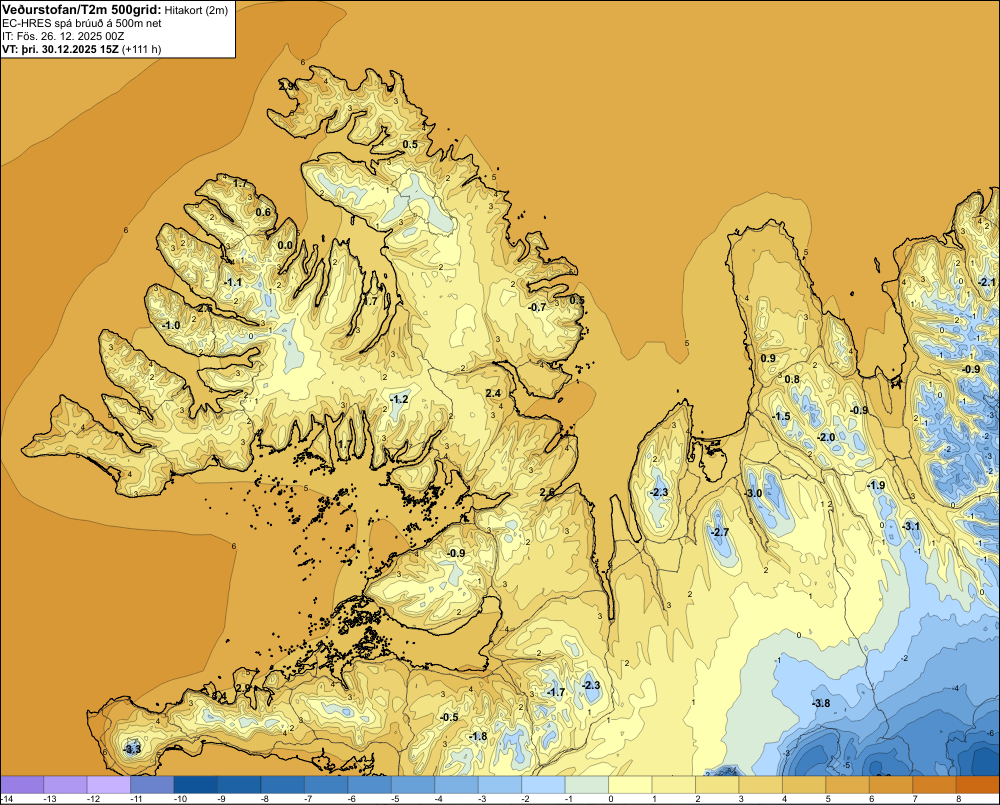This screenshot has width=1000, height=805.
Task: Click the "-1.5" temperature value on map
Action: tap(781, 416)
